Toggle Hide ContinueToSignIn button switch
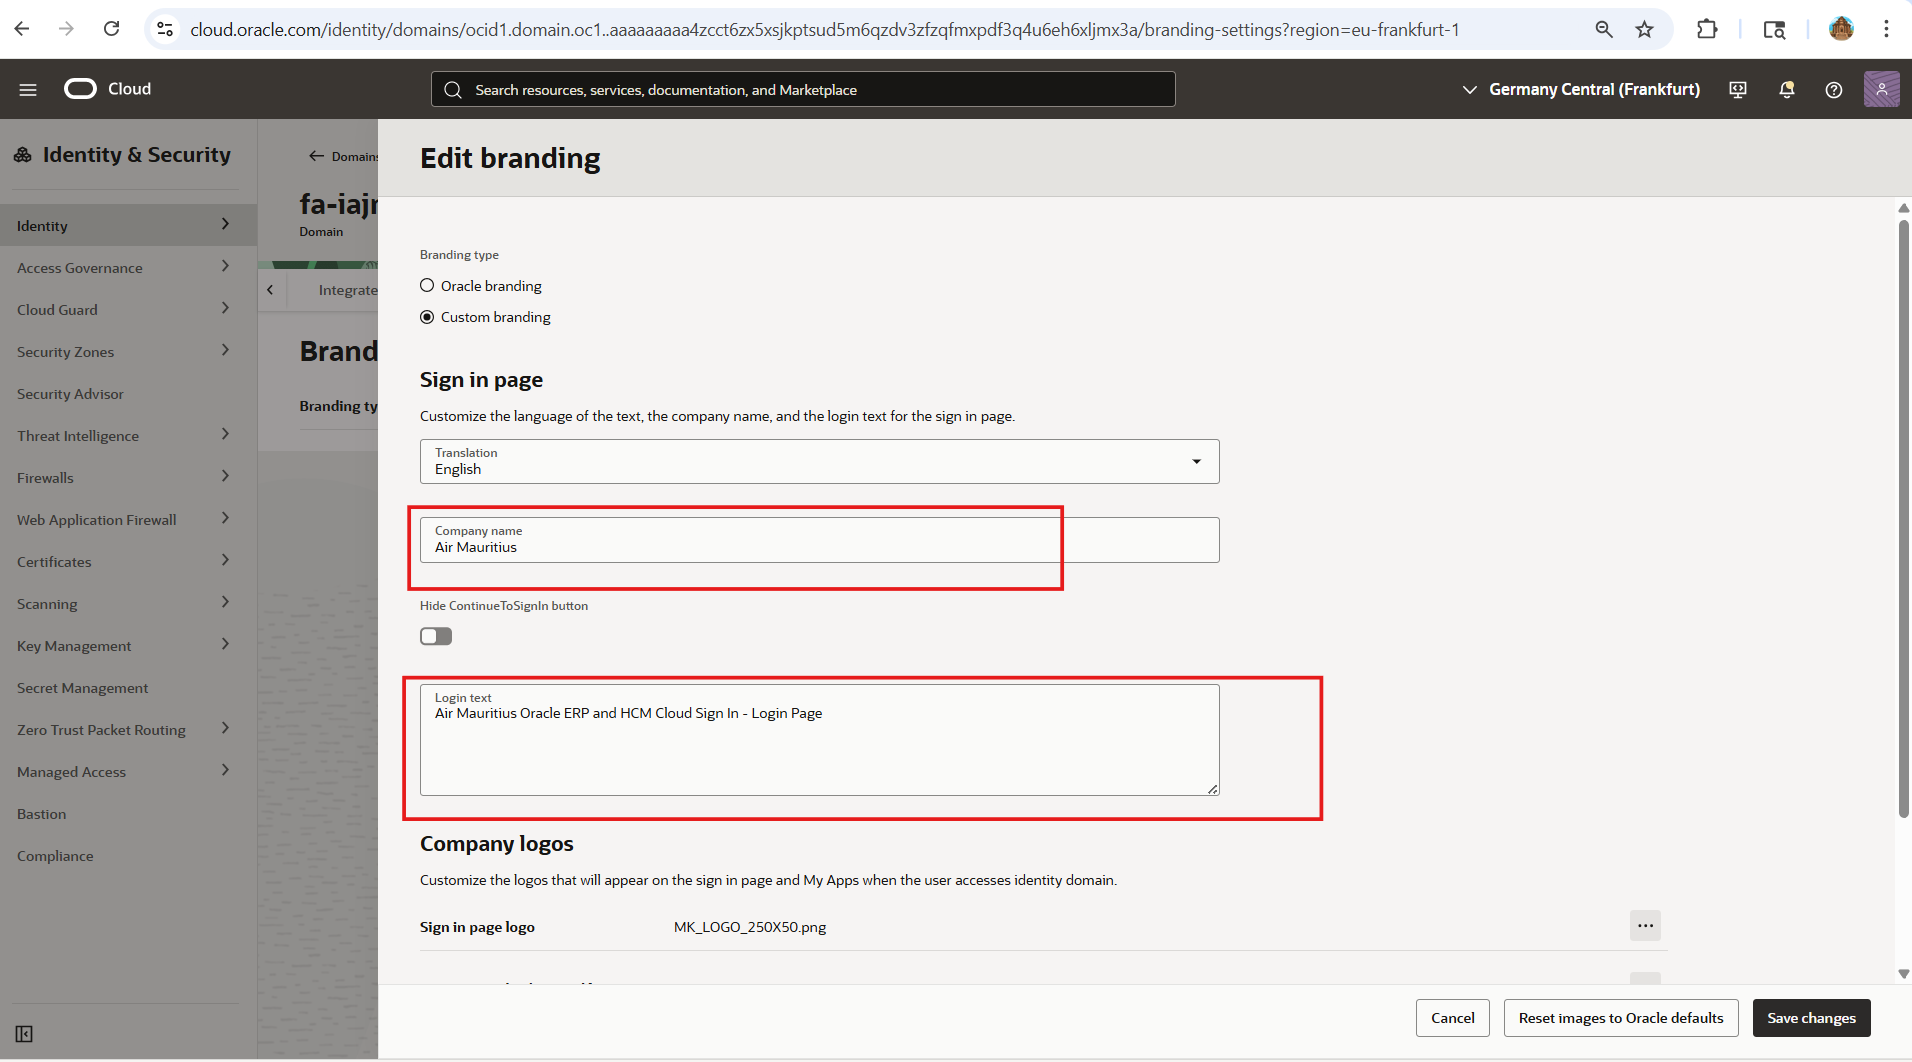This screenshot has height=1062, width=1912. point(436,637)
